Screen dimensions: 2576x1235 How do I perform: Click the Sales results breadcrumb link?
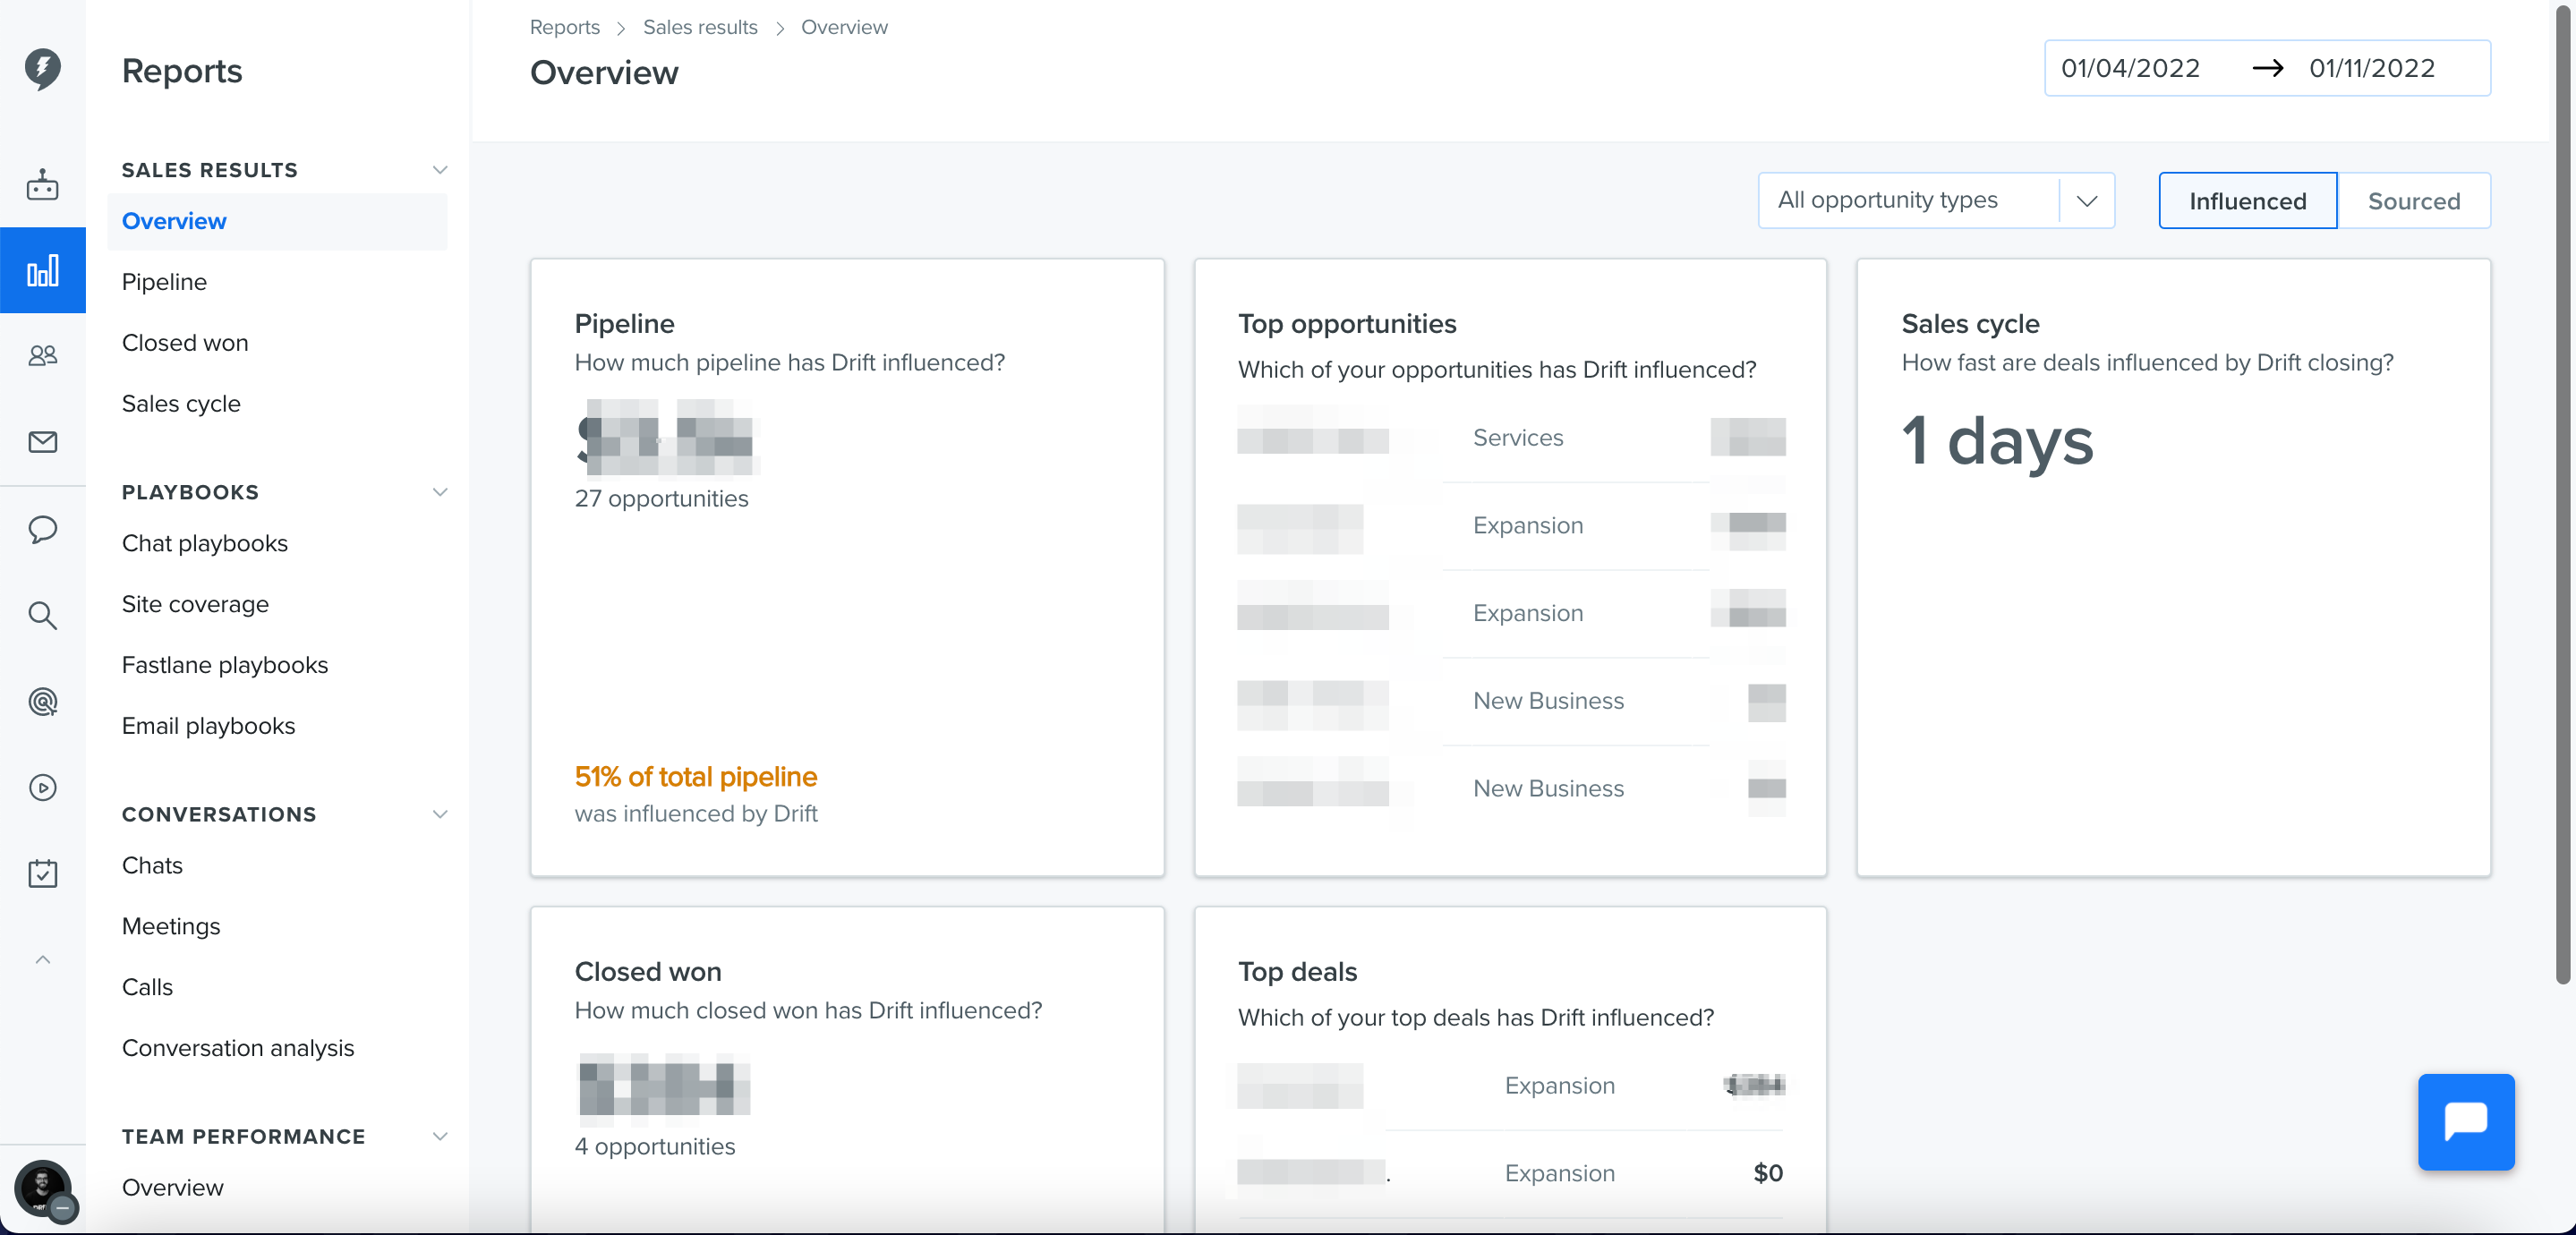[x=700, y=27]
